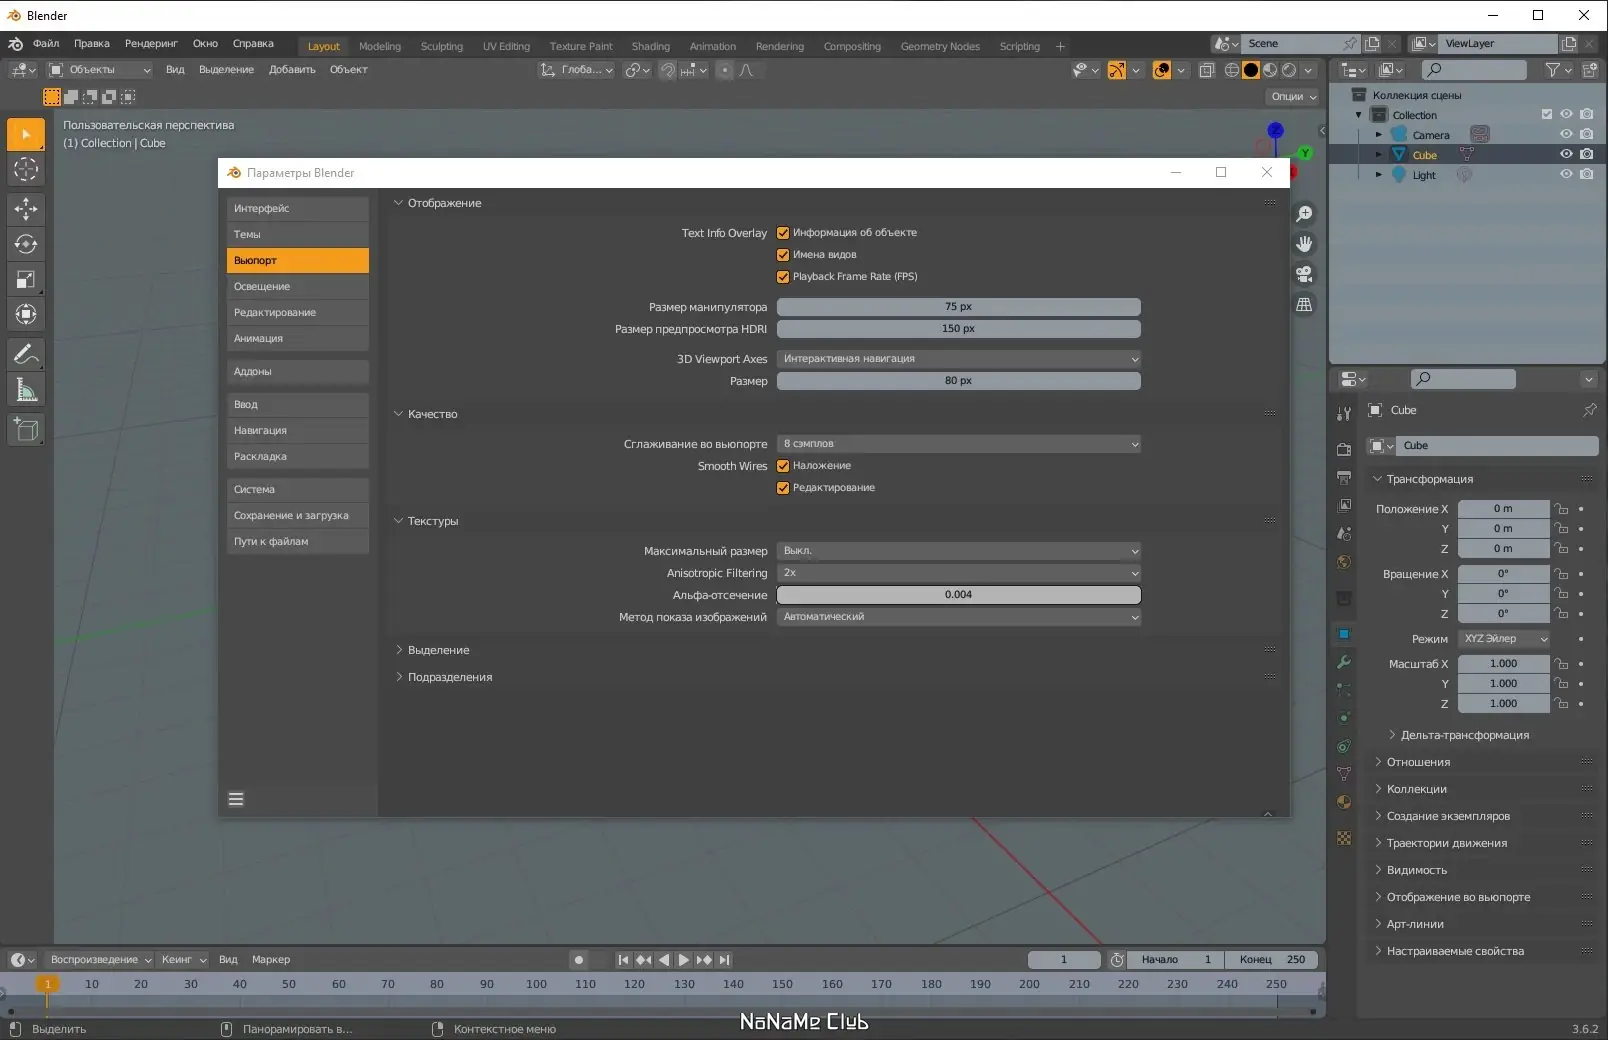Screen dimensions: 1608x1040
Task: Select the Annotate pencil tool
Action: click(x=26, y=354)
